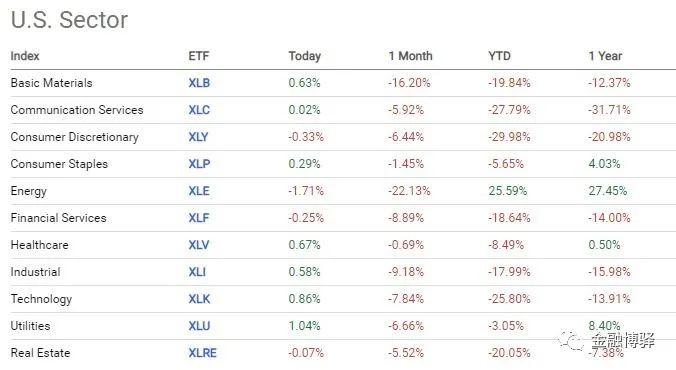
Task: Open the XLU ETF link
Action: [199, 326]
